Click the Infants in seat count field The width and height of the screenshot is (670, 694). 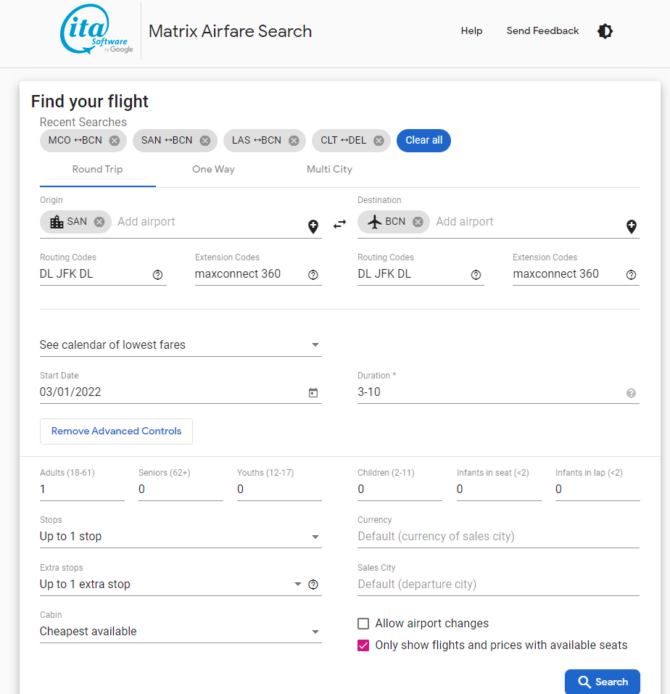499,490
